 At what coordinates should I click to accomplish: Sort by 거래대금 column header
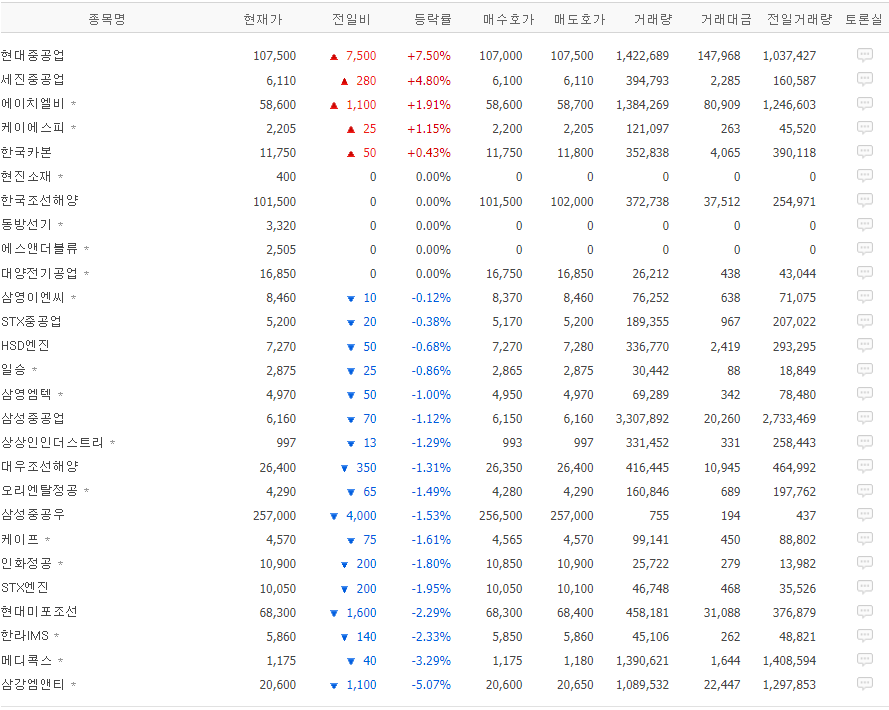tap(726, 19)
